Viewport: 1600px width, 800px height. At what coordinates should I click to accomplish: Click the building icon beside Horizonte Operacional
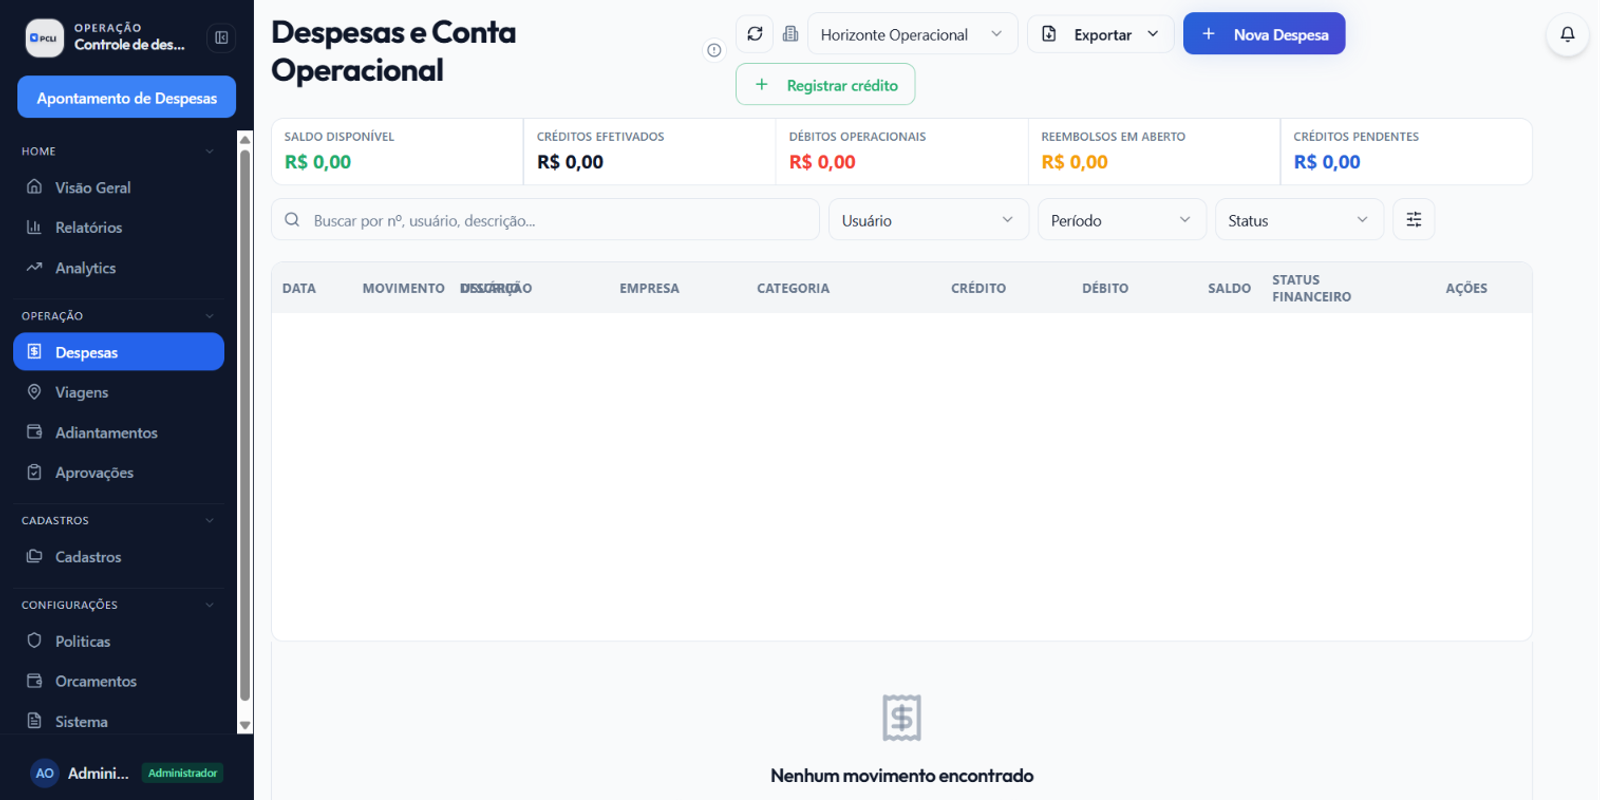790,34
